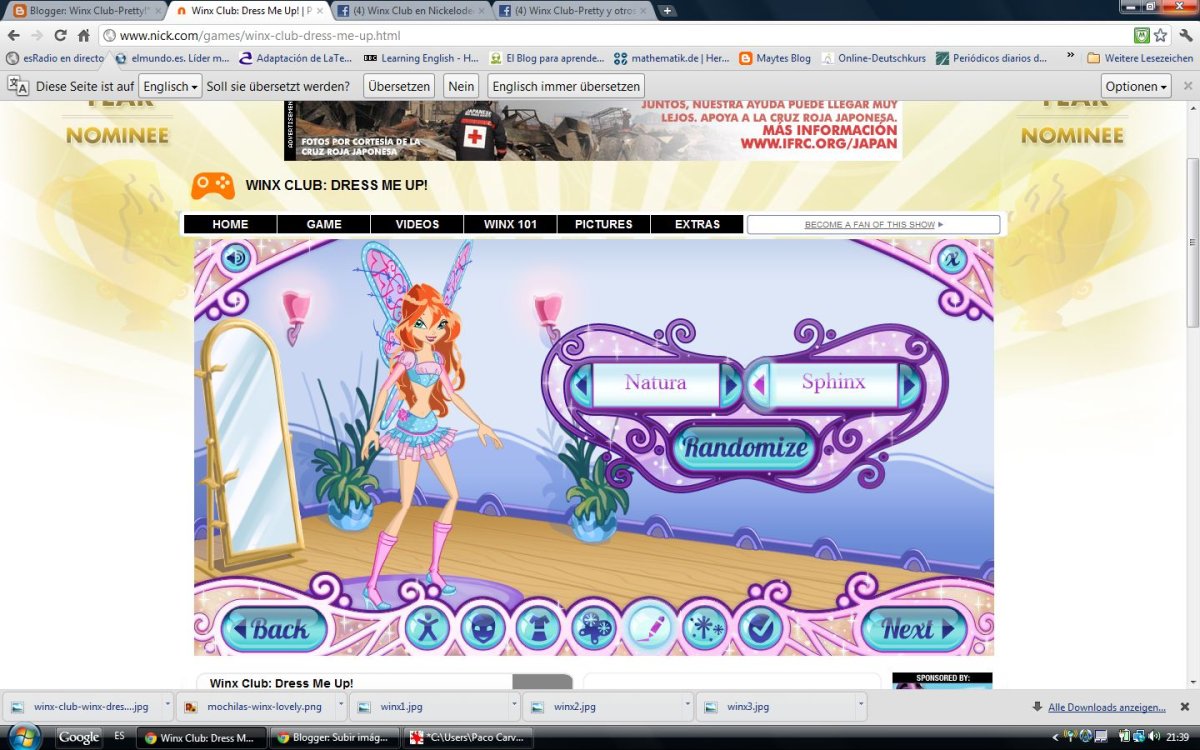
Task: Open Maytes Blog bookmark
Action: [x=775, y=58]
